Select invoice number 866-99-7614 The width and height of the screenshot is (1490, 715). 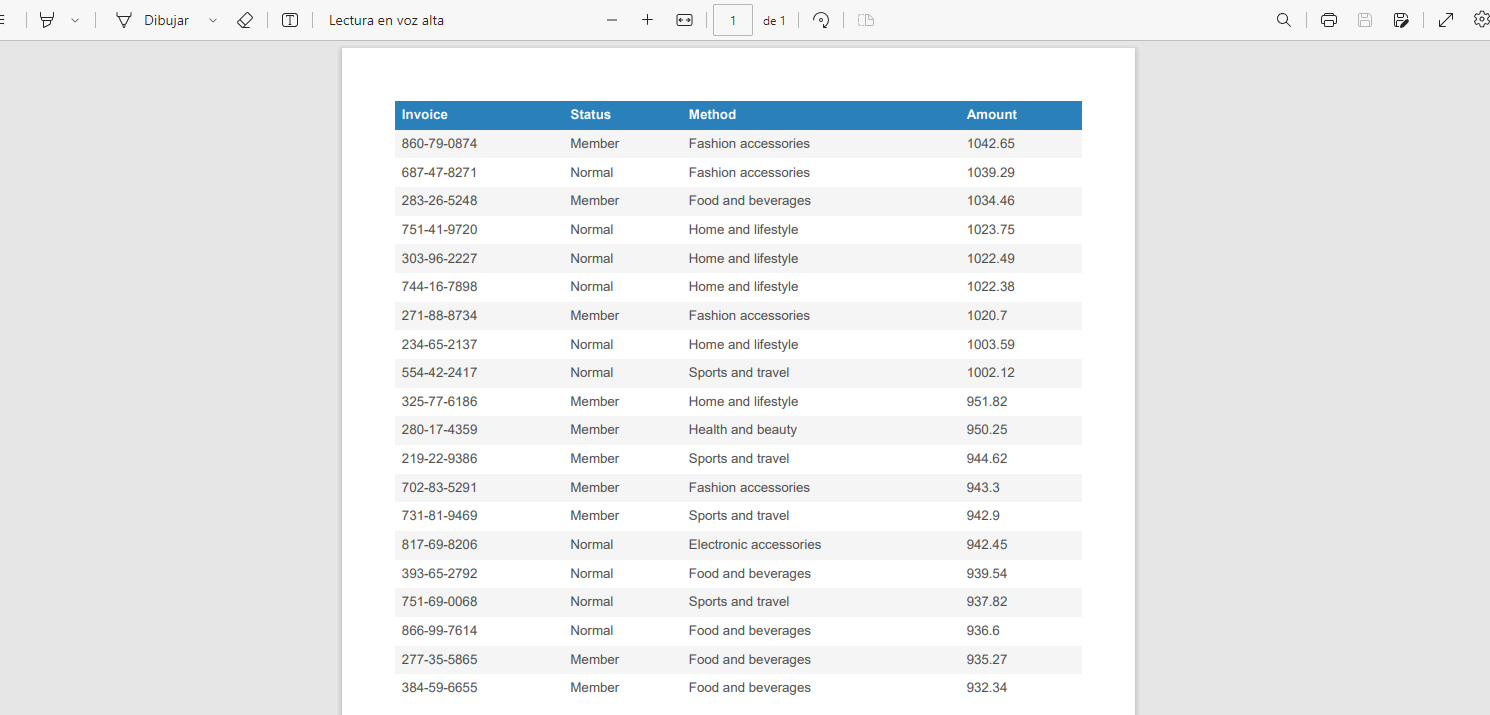[439, 631]
